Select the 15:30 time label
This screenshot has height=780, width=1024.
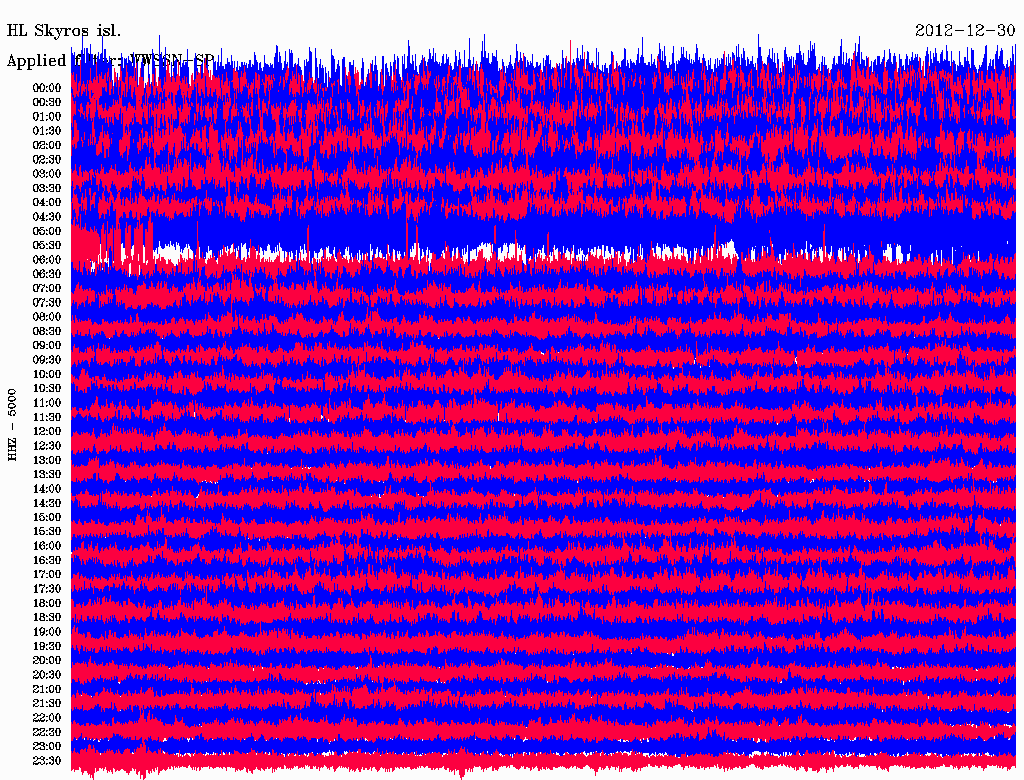click(47, 532)
